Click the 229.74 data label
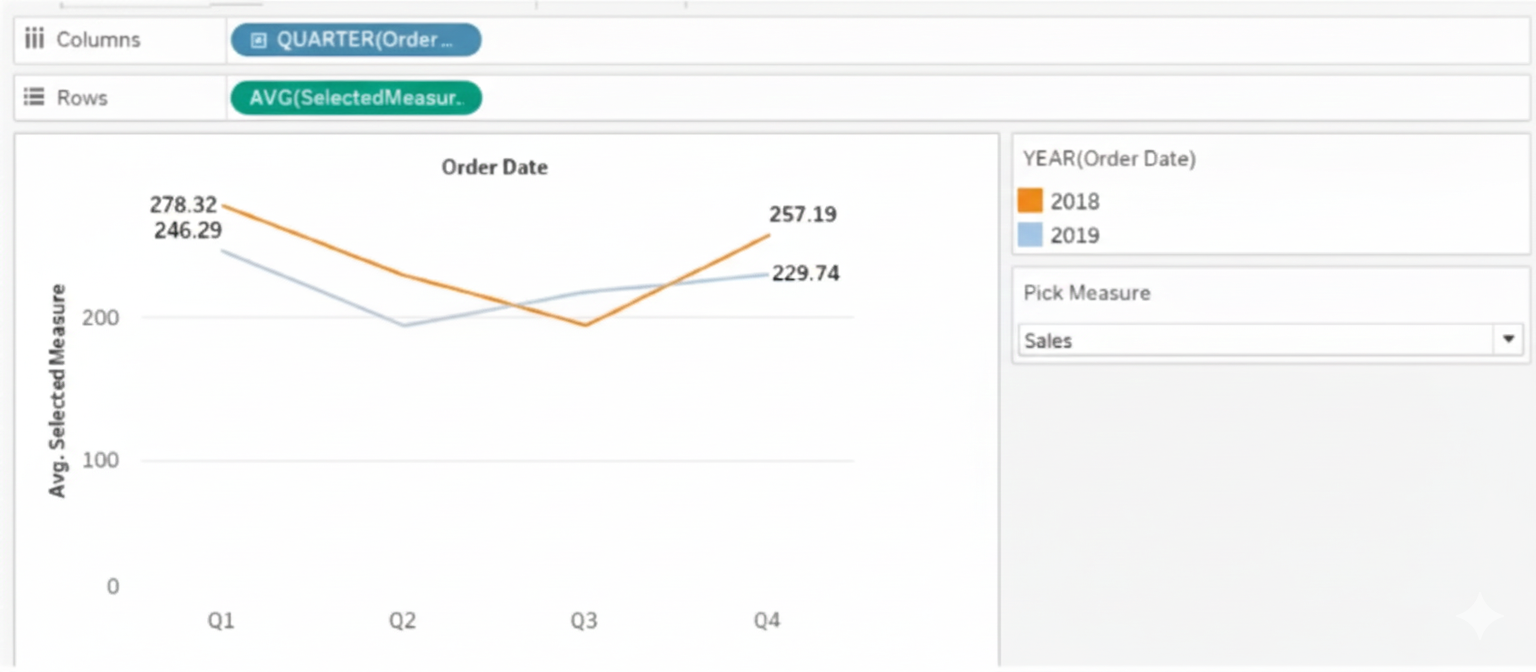Screen dimensions: 1536x672 click(806, 274)
